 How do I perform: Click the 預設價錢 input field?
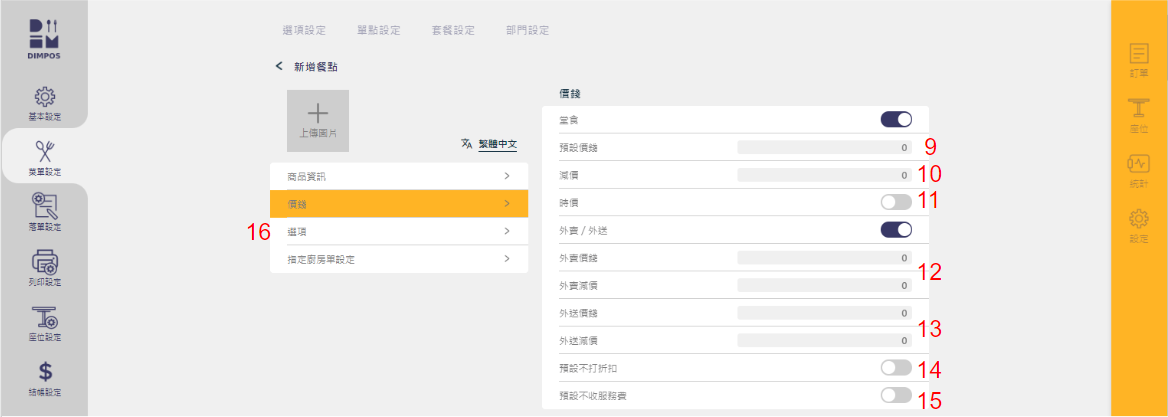pos(824,148)
